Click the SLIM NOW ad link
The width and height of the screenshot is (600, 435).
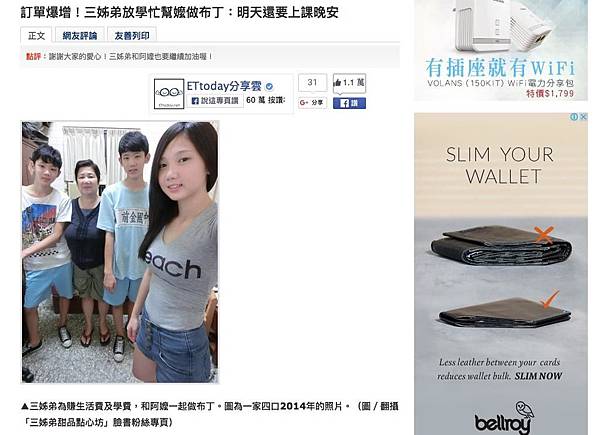tap(538, 376)
